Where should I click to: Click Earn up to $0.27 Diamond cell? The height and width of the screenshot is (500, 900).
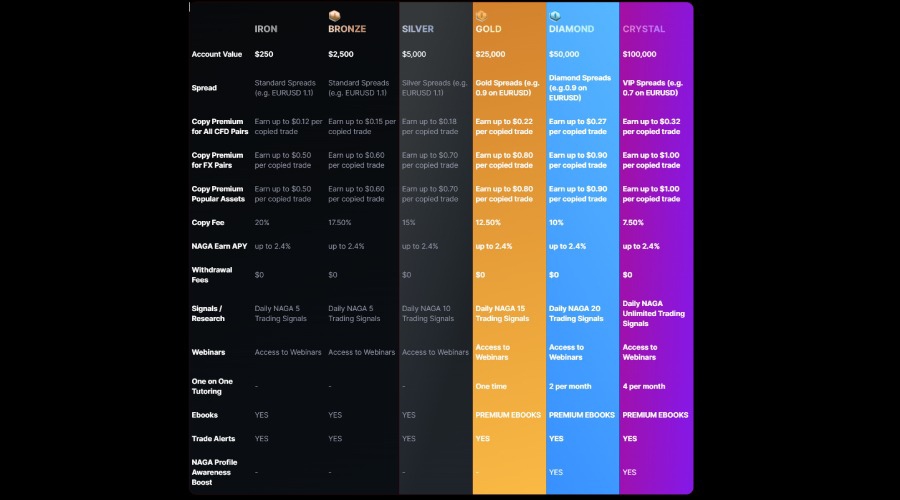click(x=577, y=126)
